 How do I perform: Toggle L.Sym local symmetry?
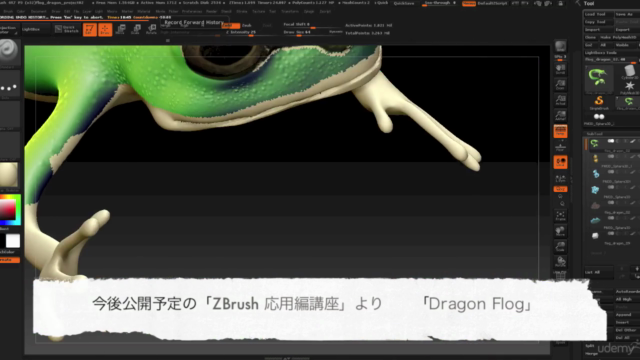pos(560,178)
